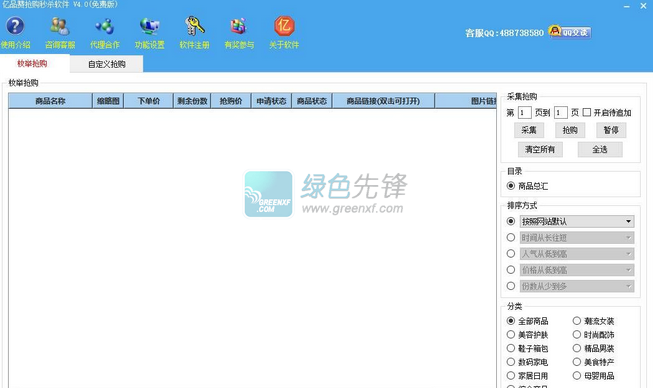Select the 按照网站默认 sort radio button
The width and height of the screenshot is (653, 388).
pos(511,221)
